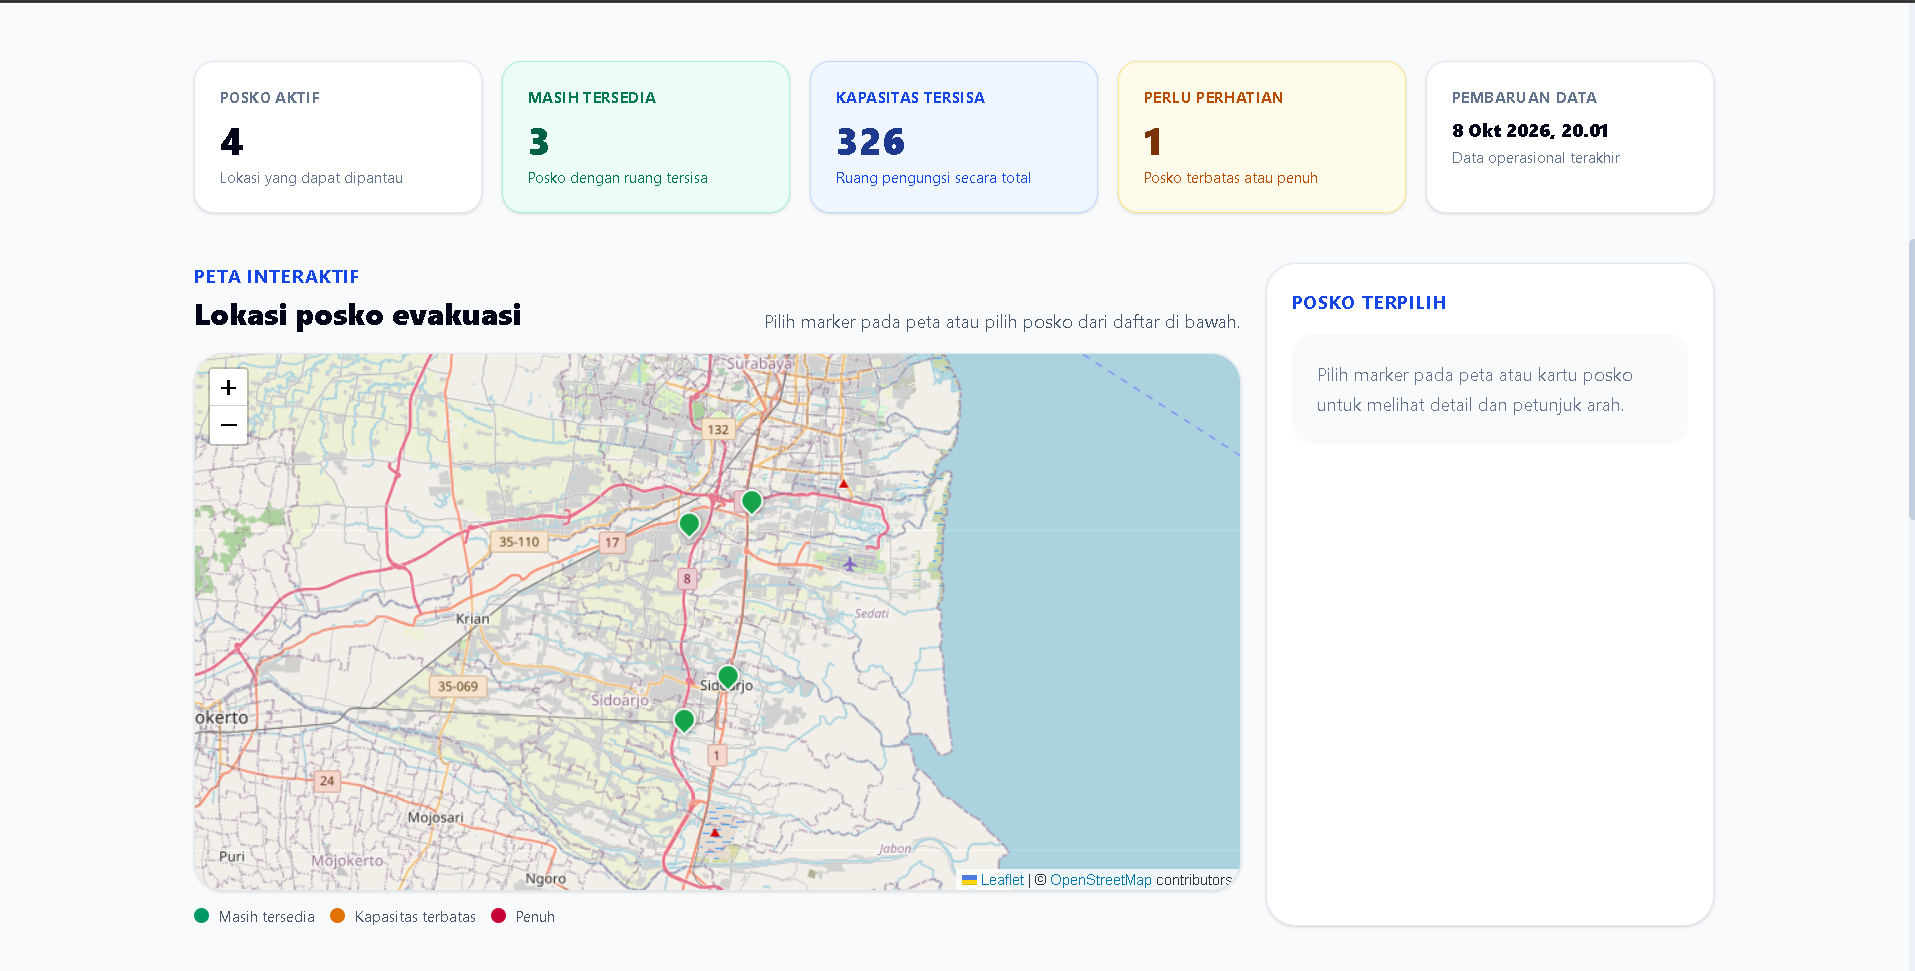Click the Kapasitas Tersisa 326 card
This screenshot has height=971, width=1915.
[x=954, y=137]
